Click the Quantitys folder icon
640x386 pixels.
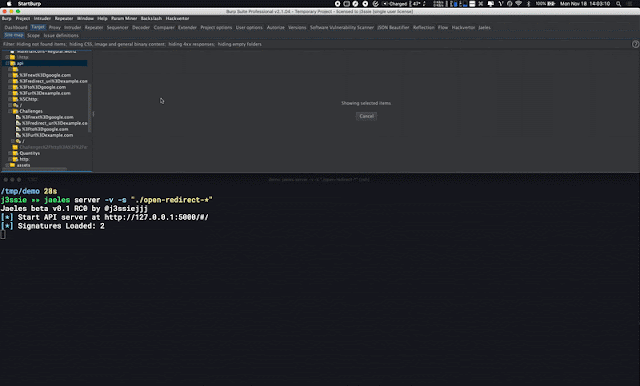click(16, 153)
